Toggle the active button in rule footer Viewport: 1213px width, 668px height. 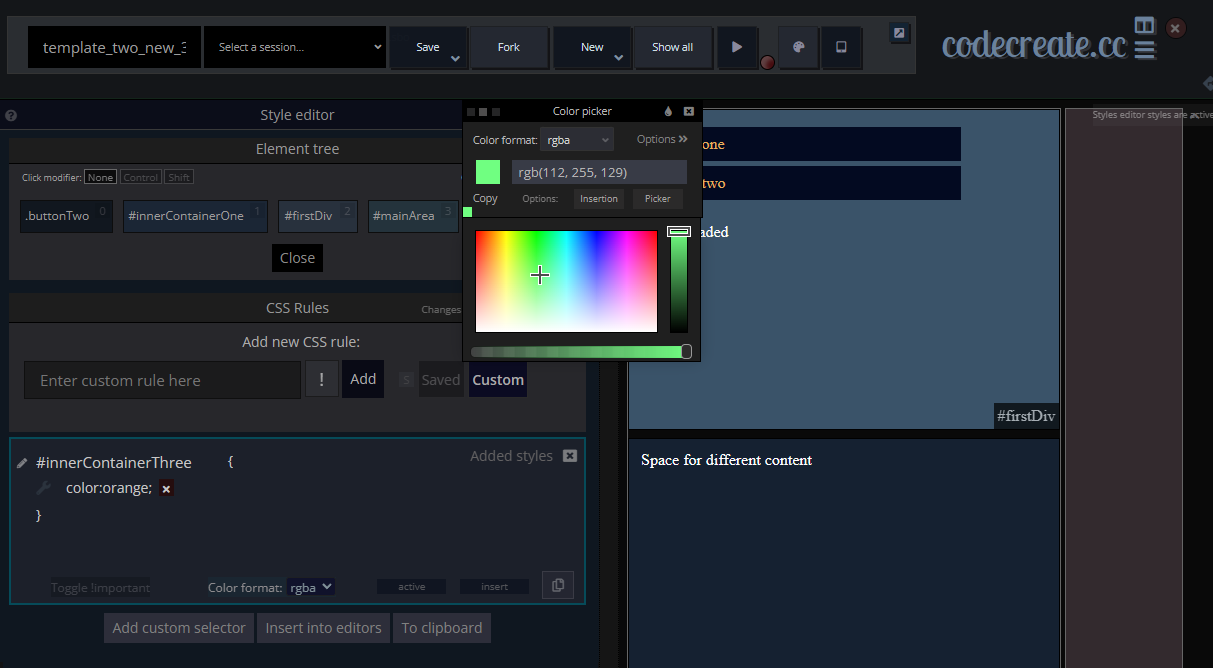click(x=412, y=587)
